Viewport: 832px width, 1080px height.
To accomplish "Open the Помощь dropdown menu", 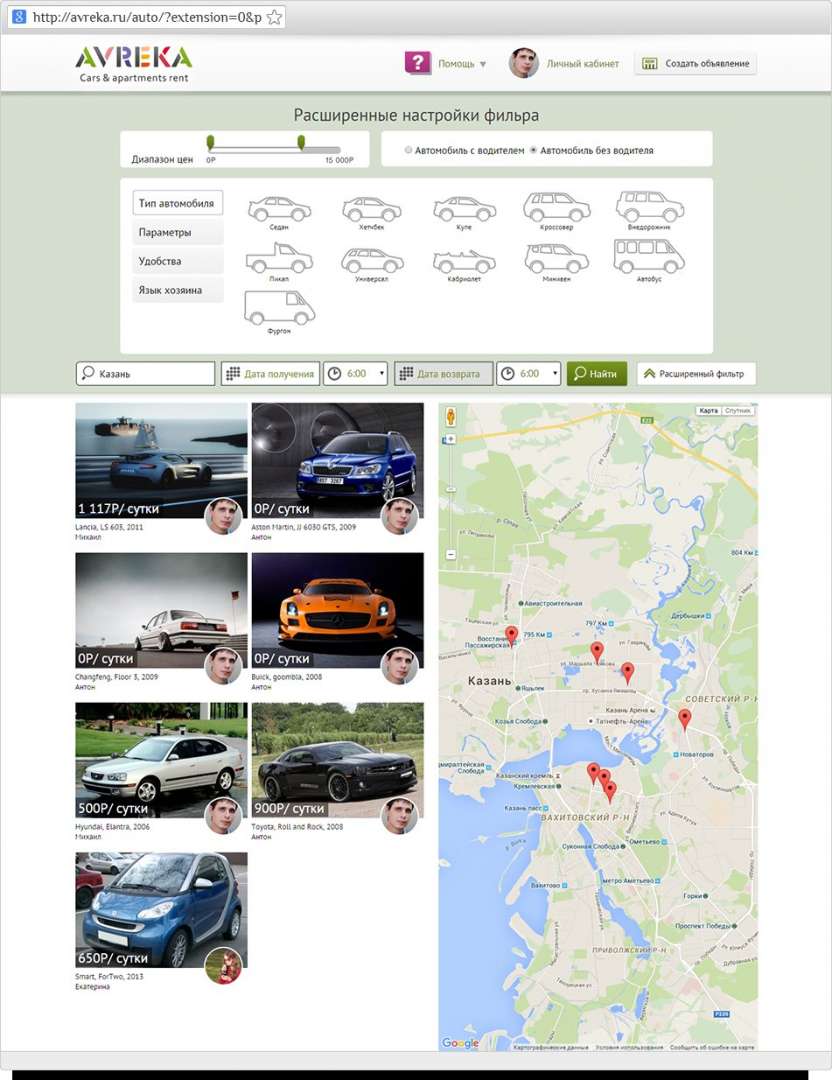I will (x=462, y=63).
